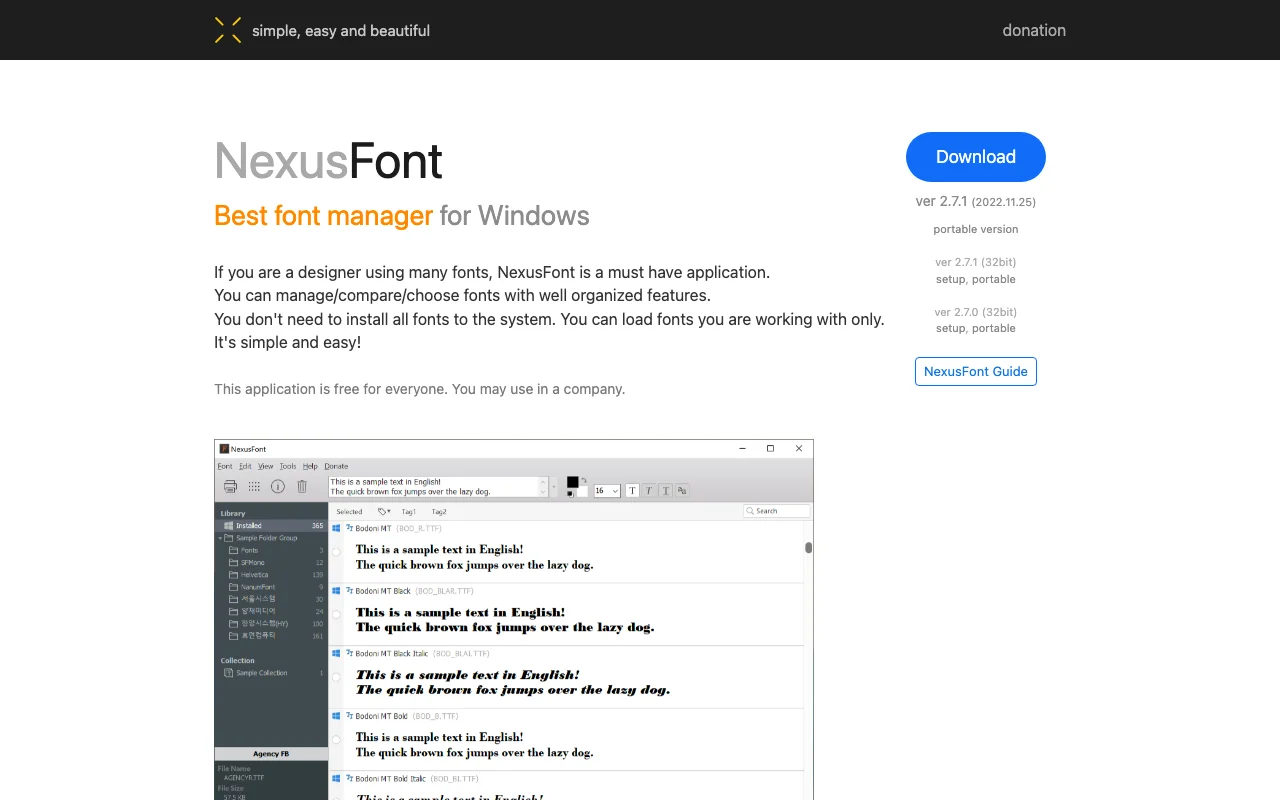Click 'simple, easy and beautiful' header text
Viewport: 1280px width, 800px height.
(x=341, y=31)
